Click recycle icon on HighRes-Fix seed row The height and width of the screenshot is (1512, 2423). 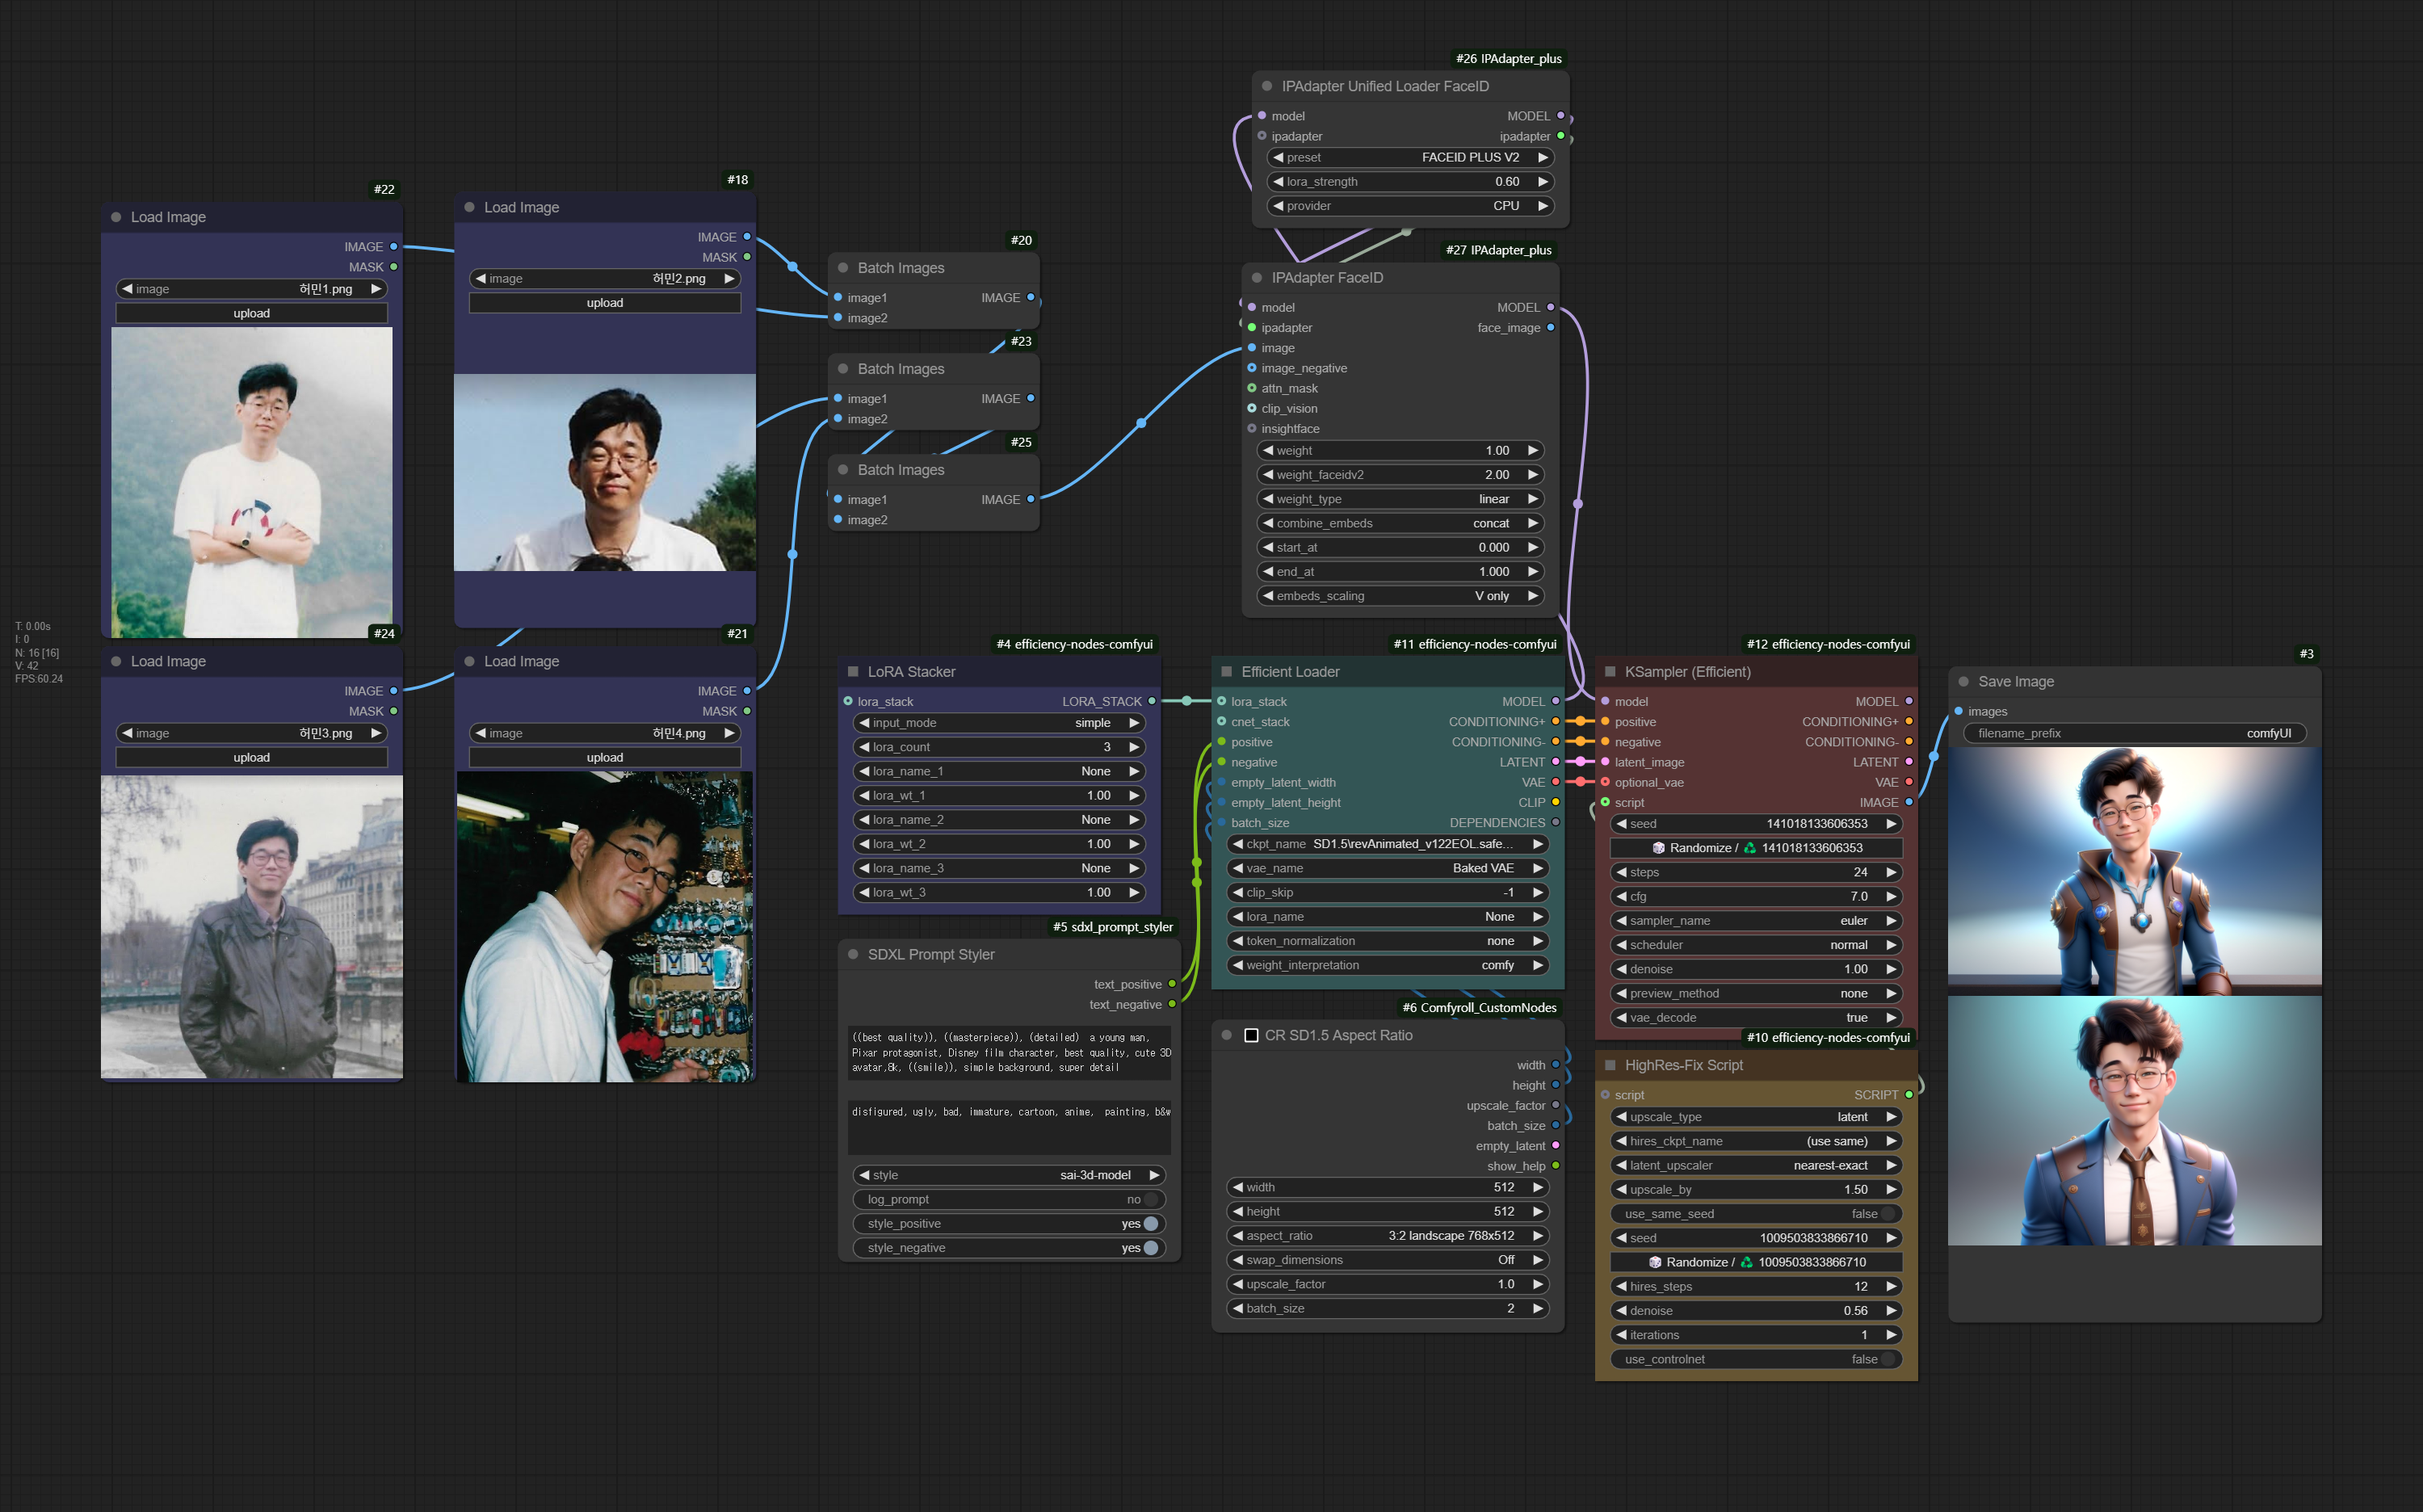[1746, 1263]
